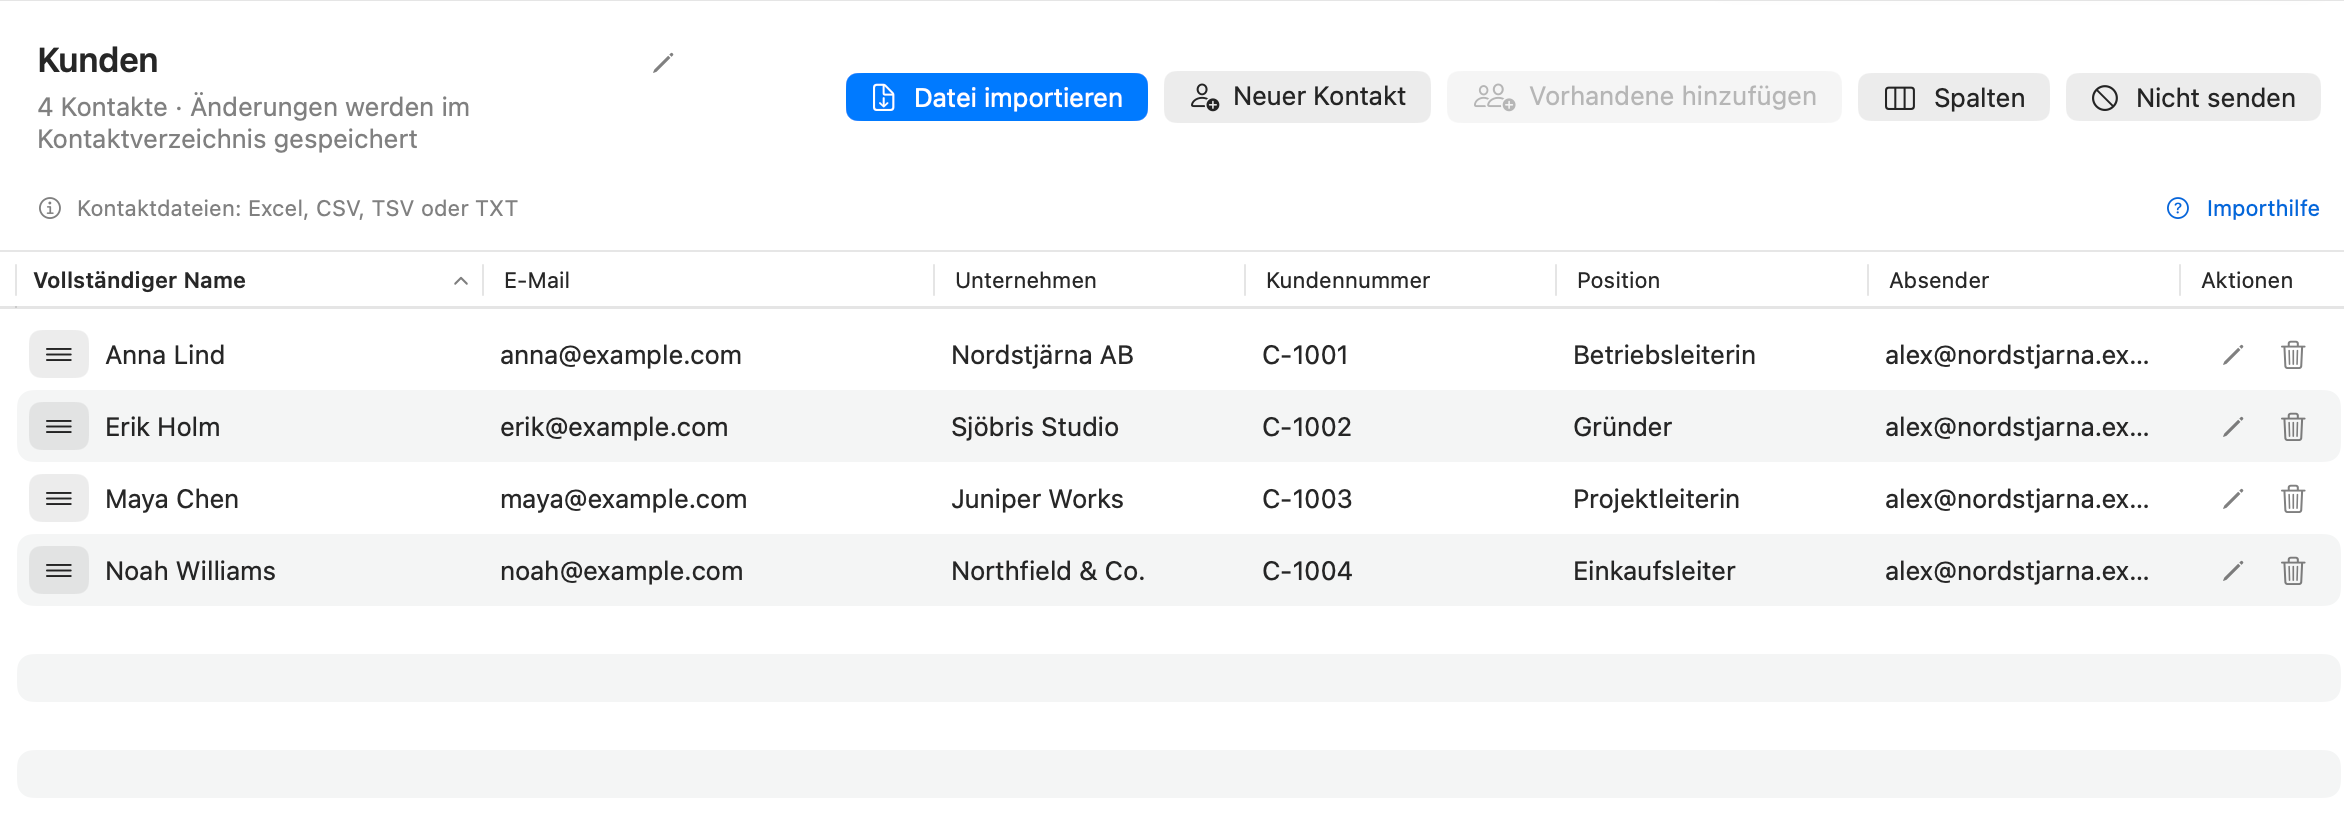Select the maya@example.com email cell
The height and width of the screenshot is (830, 2344).
point(624,499)
